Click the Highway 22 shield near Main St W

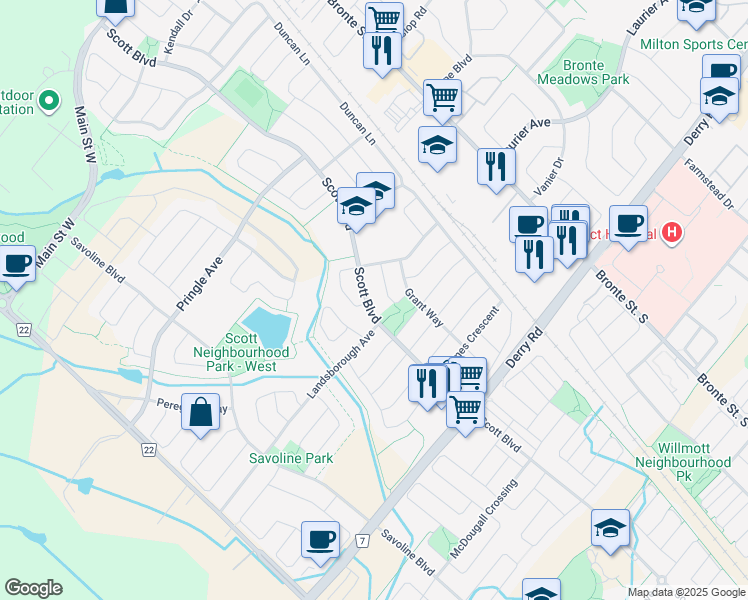coord(24,330)
